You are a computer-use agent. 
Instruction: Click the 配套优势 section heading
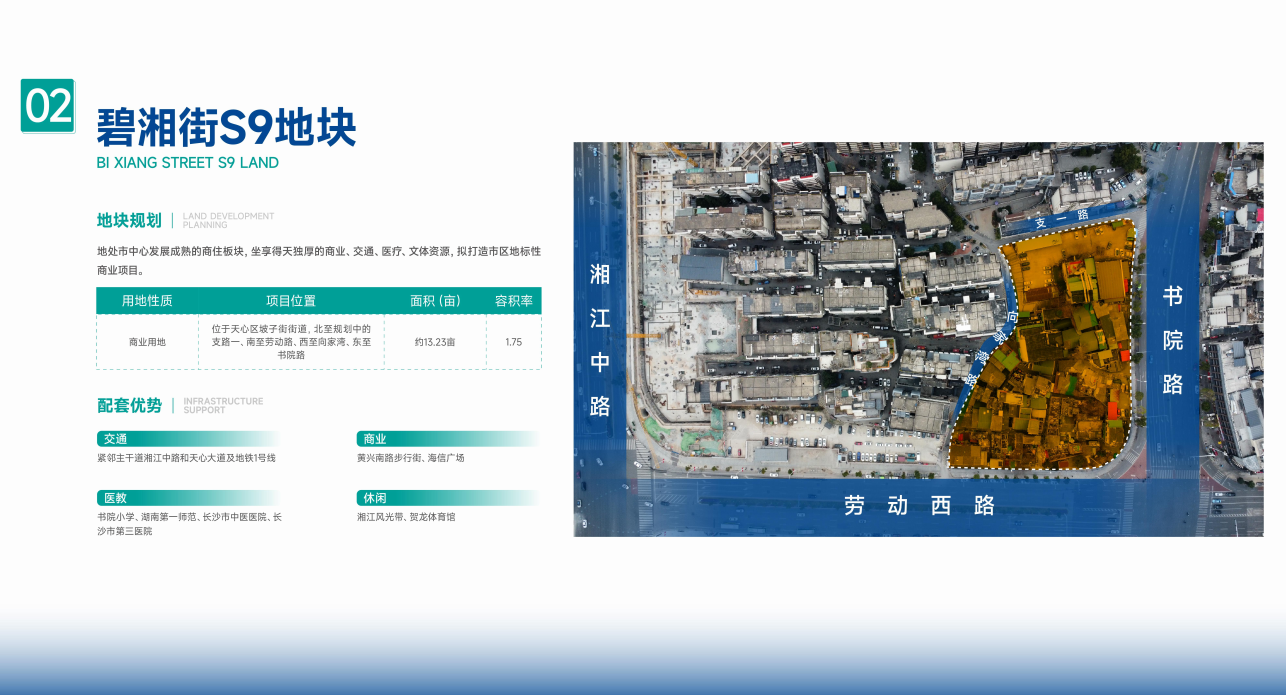[x=129, y=405]
